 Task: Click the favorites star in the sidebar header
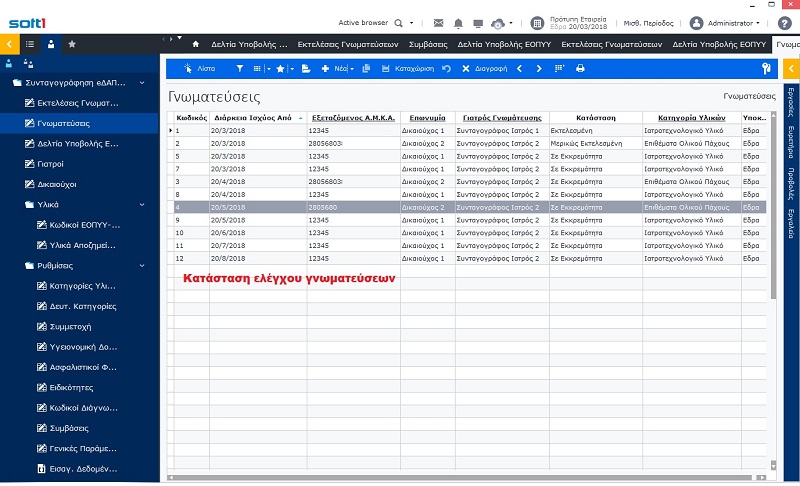72,44
